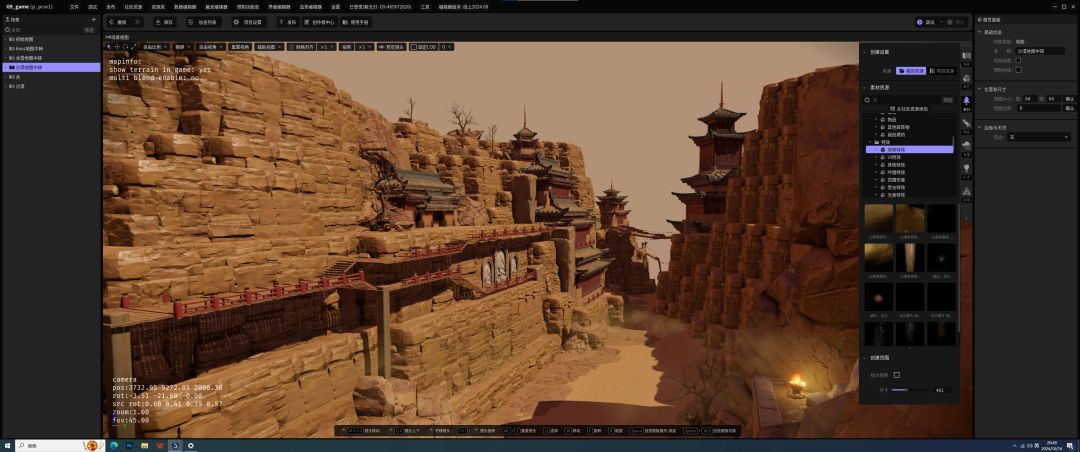Click the weather cloud icon in side toolbar
Image resolution: width=1080 pixels, height=452 pixels.
(x=966, y=145)
